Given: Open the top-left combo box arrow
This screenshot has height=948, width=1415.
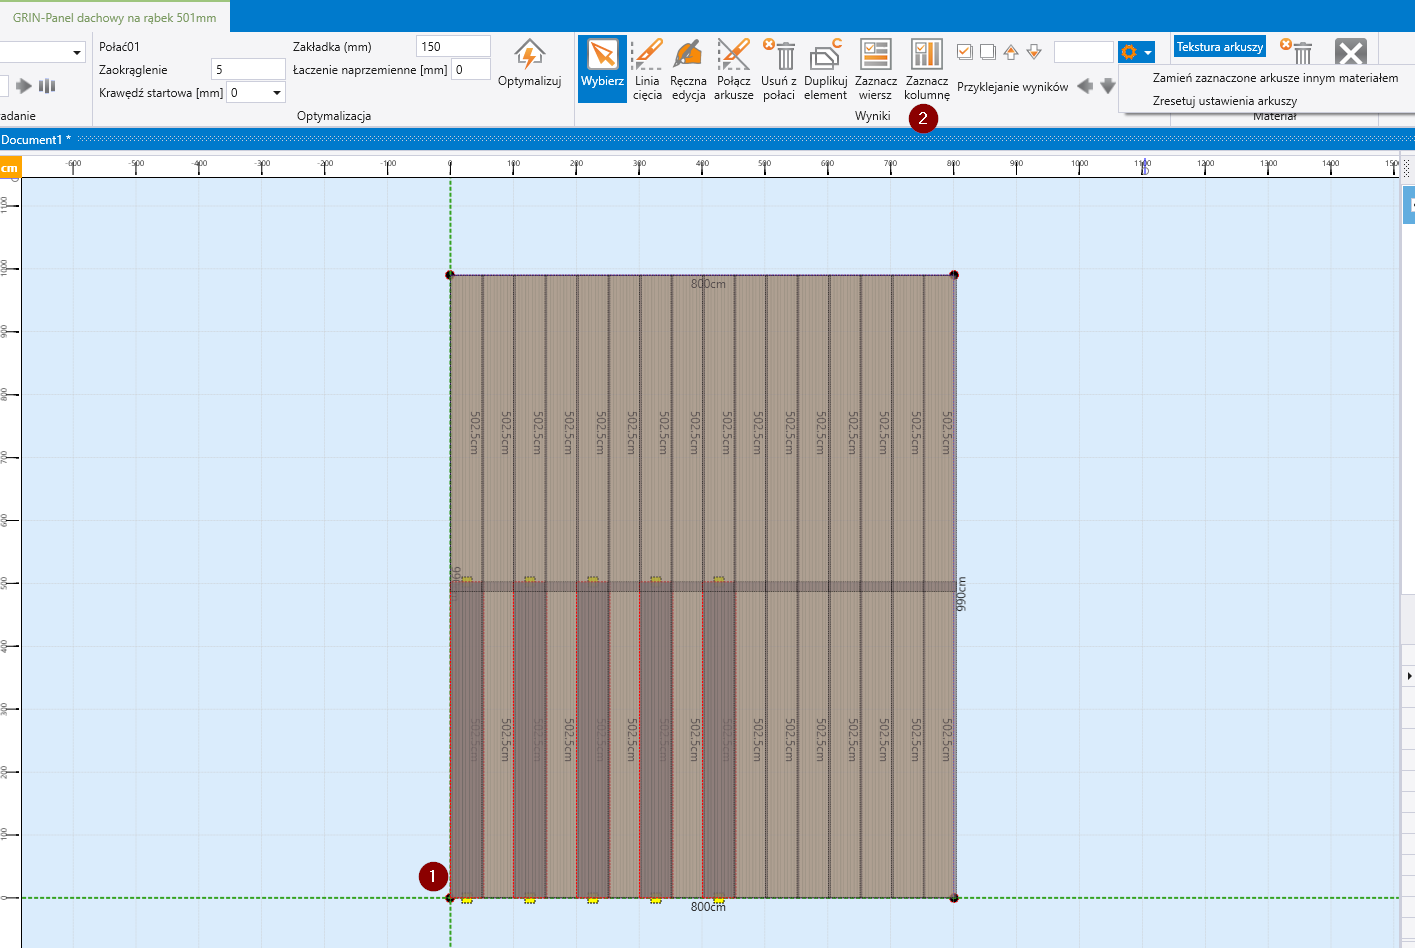Looking at the screenshot, I should point(76,53).
